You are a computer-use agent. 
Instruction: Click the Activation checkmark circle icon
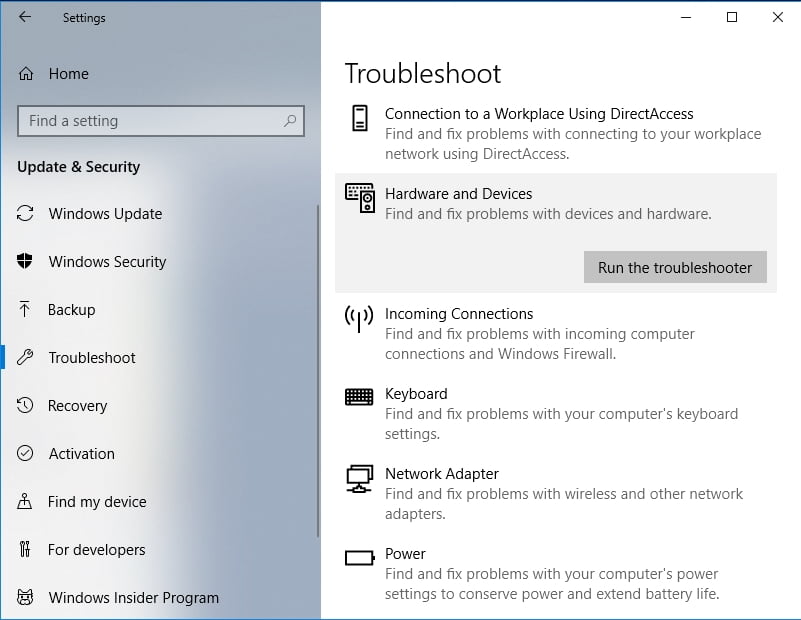tap(26, 454)
